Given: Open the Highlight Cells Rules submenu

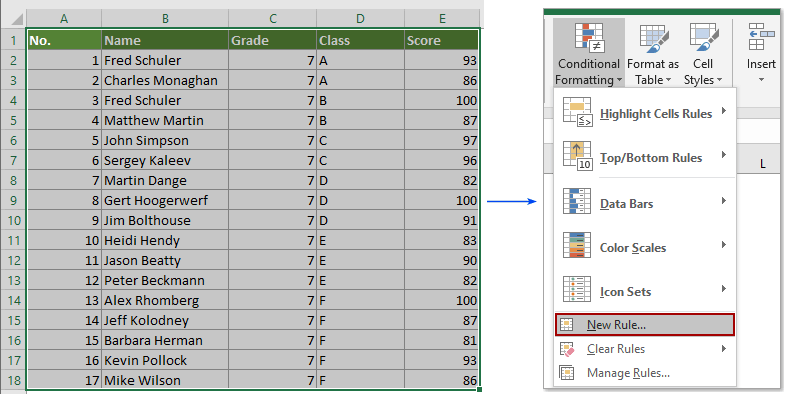Looking at the screenshot, I should [x=645, y=112].
